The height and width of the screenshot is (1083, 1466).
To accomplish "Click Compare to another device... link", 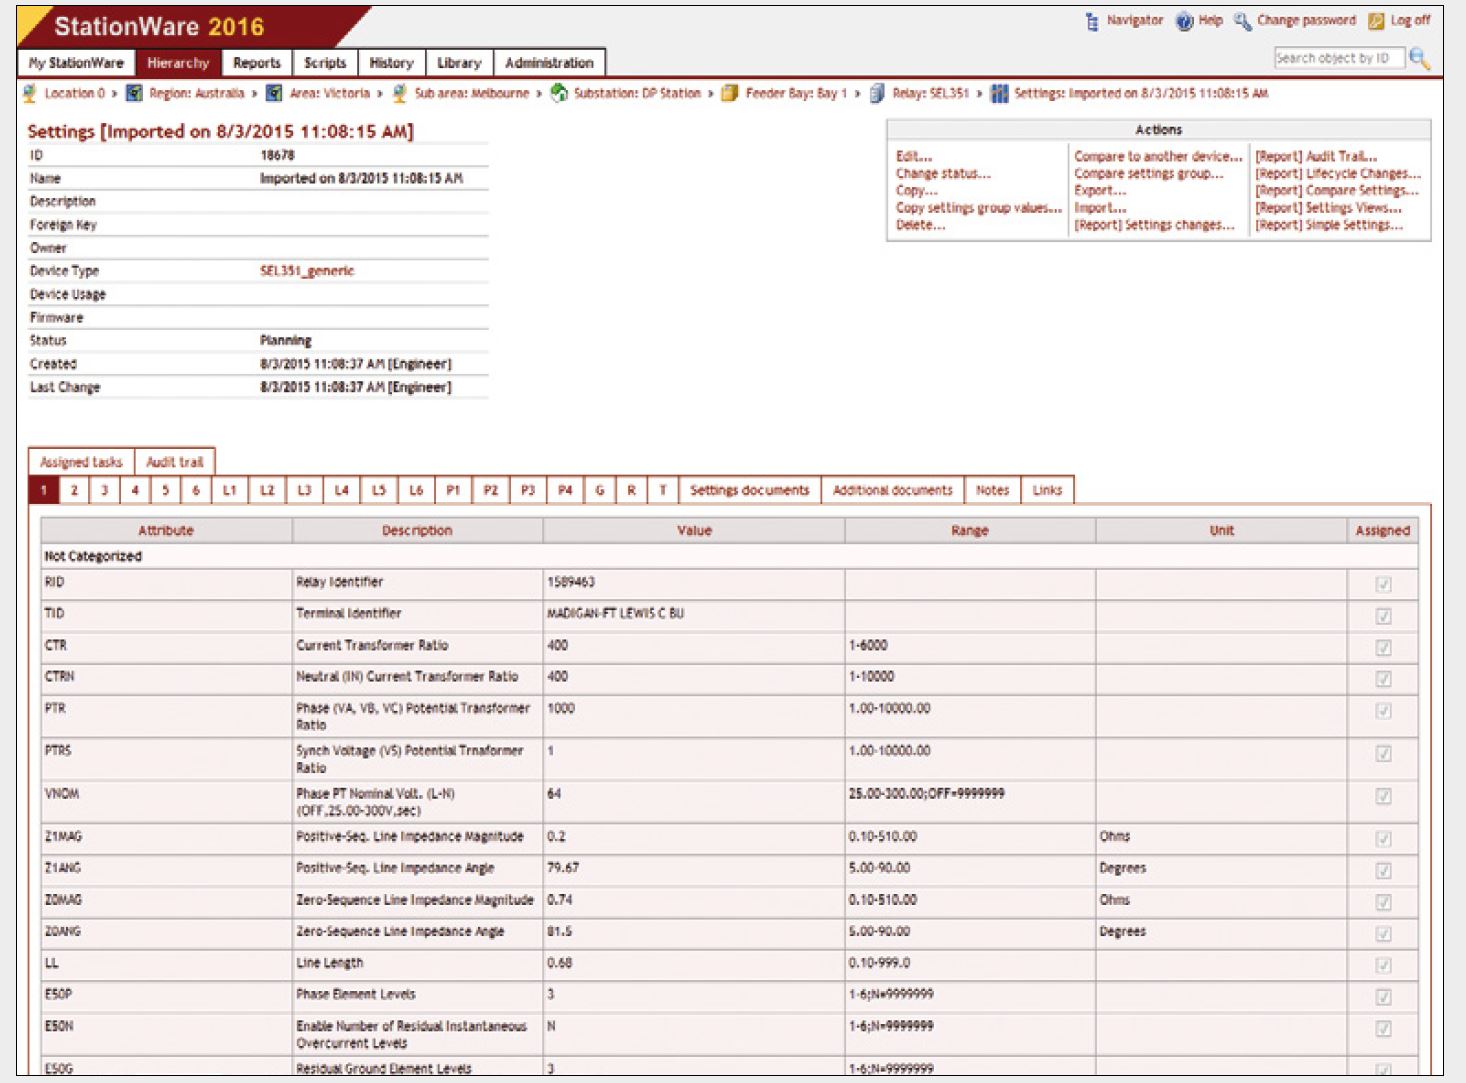I will tap(1158, 156).
